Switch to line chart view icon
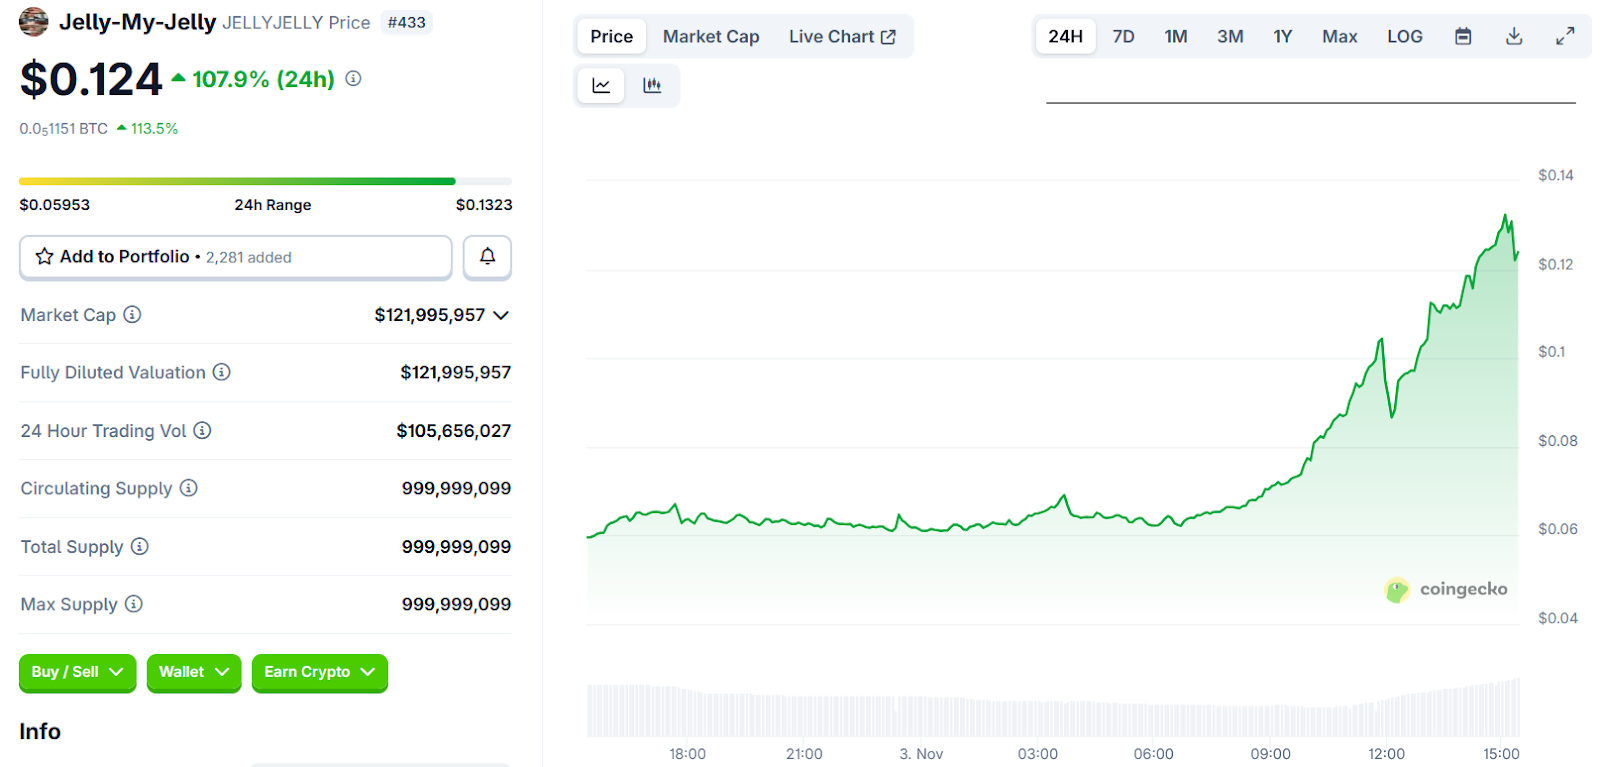The height and width of the screenshot is (767, 1600). (601, 86)
